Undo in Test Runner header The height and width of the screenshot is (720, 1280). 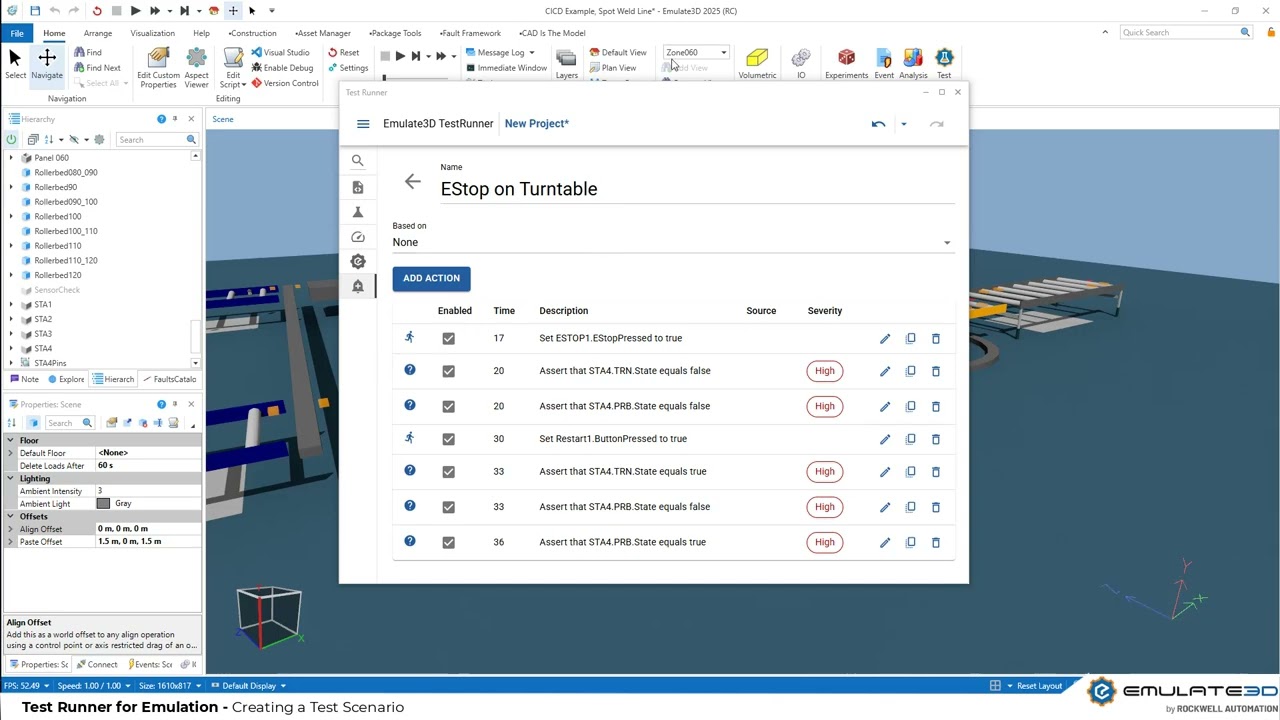(x=878, y=124)
